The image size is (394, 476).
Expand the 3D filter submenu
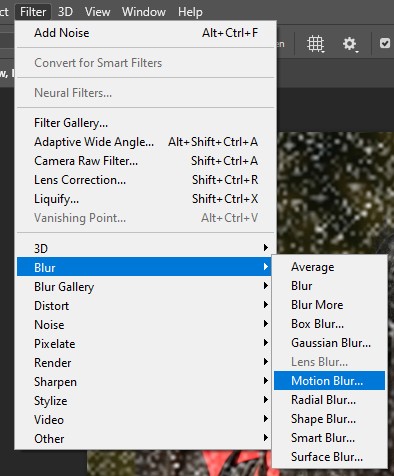146,248
